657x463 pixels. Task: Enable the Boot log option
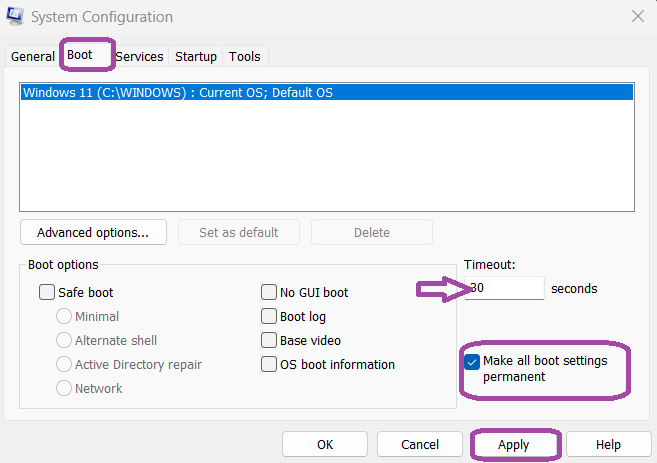pyautogui.click(x=269, y=317)
